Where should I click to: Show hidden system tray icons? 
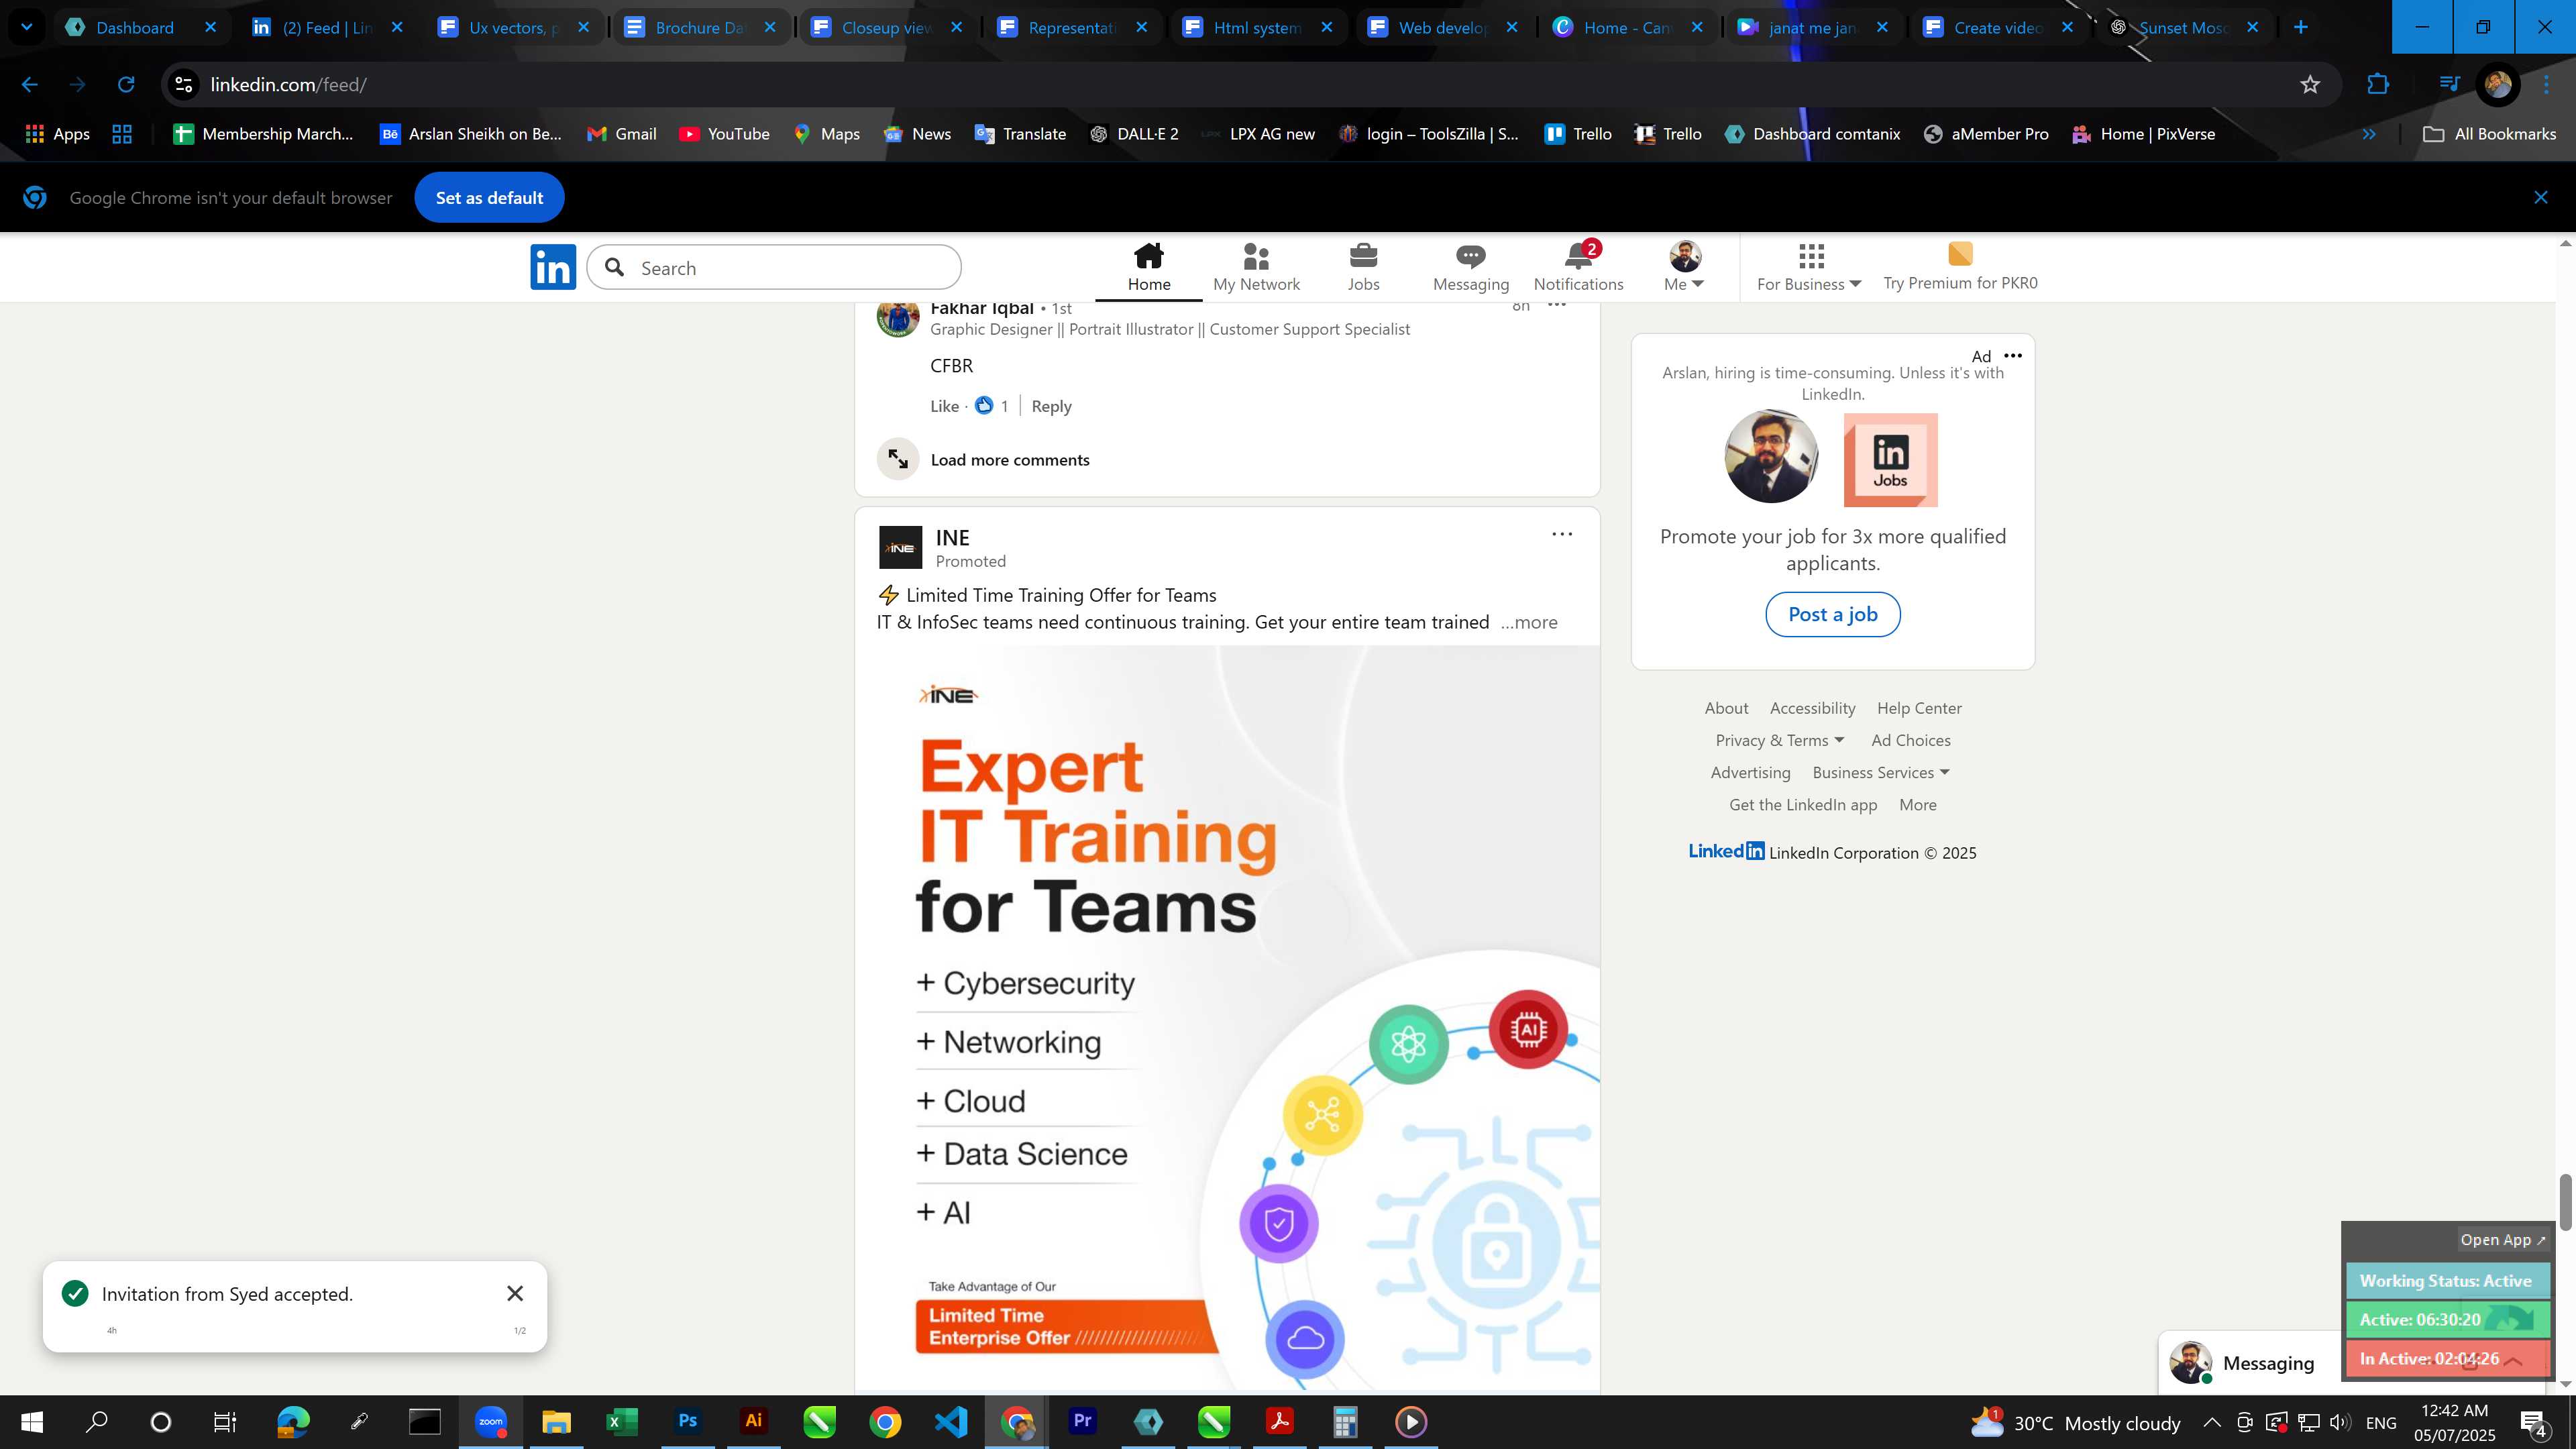[x=2212, y=1422]
